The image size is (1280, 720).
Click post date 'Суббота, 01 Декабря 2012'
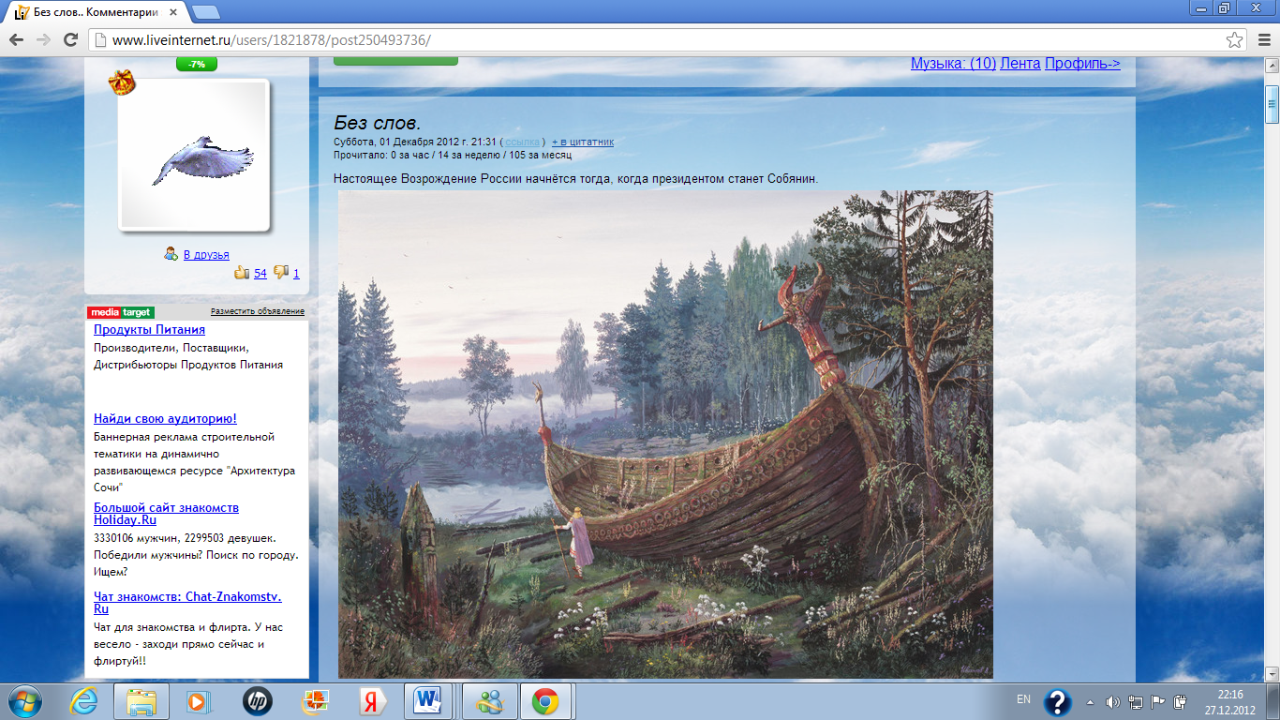[394, 142]
